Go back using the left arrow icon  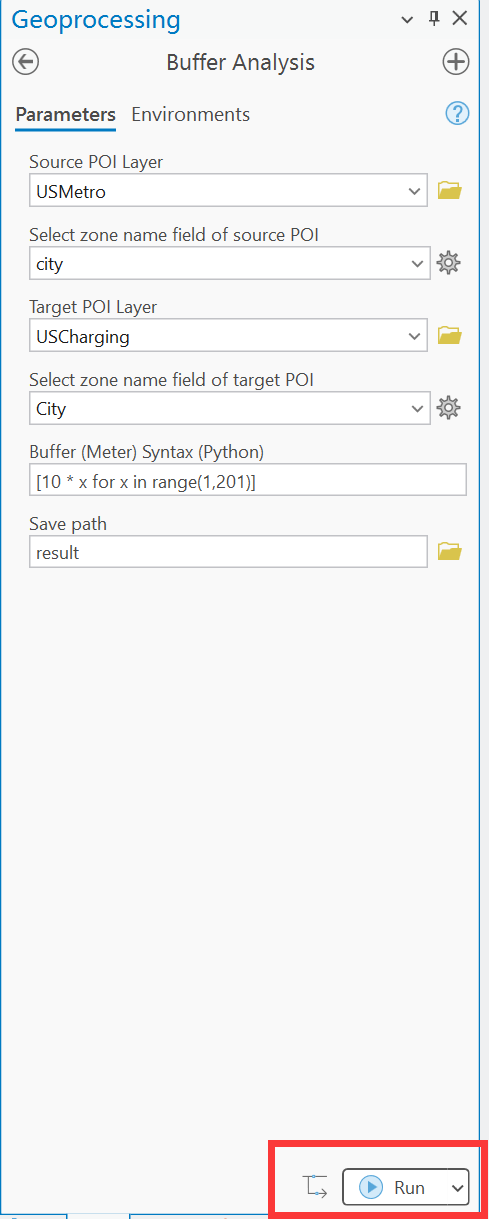(25, 62)
